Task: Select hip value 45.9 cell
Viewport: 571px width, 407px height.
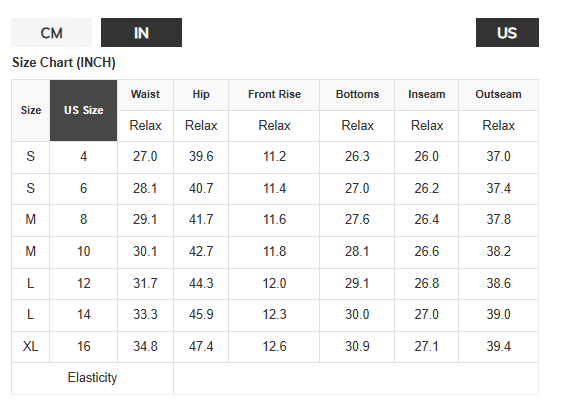Action: pyautogui.click(x=201, y=315)
